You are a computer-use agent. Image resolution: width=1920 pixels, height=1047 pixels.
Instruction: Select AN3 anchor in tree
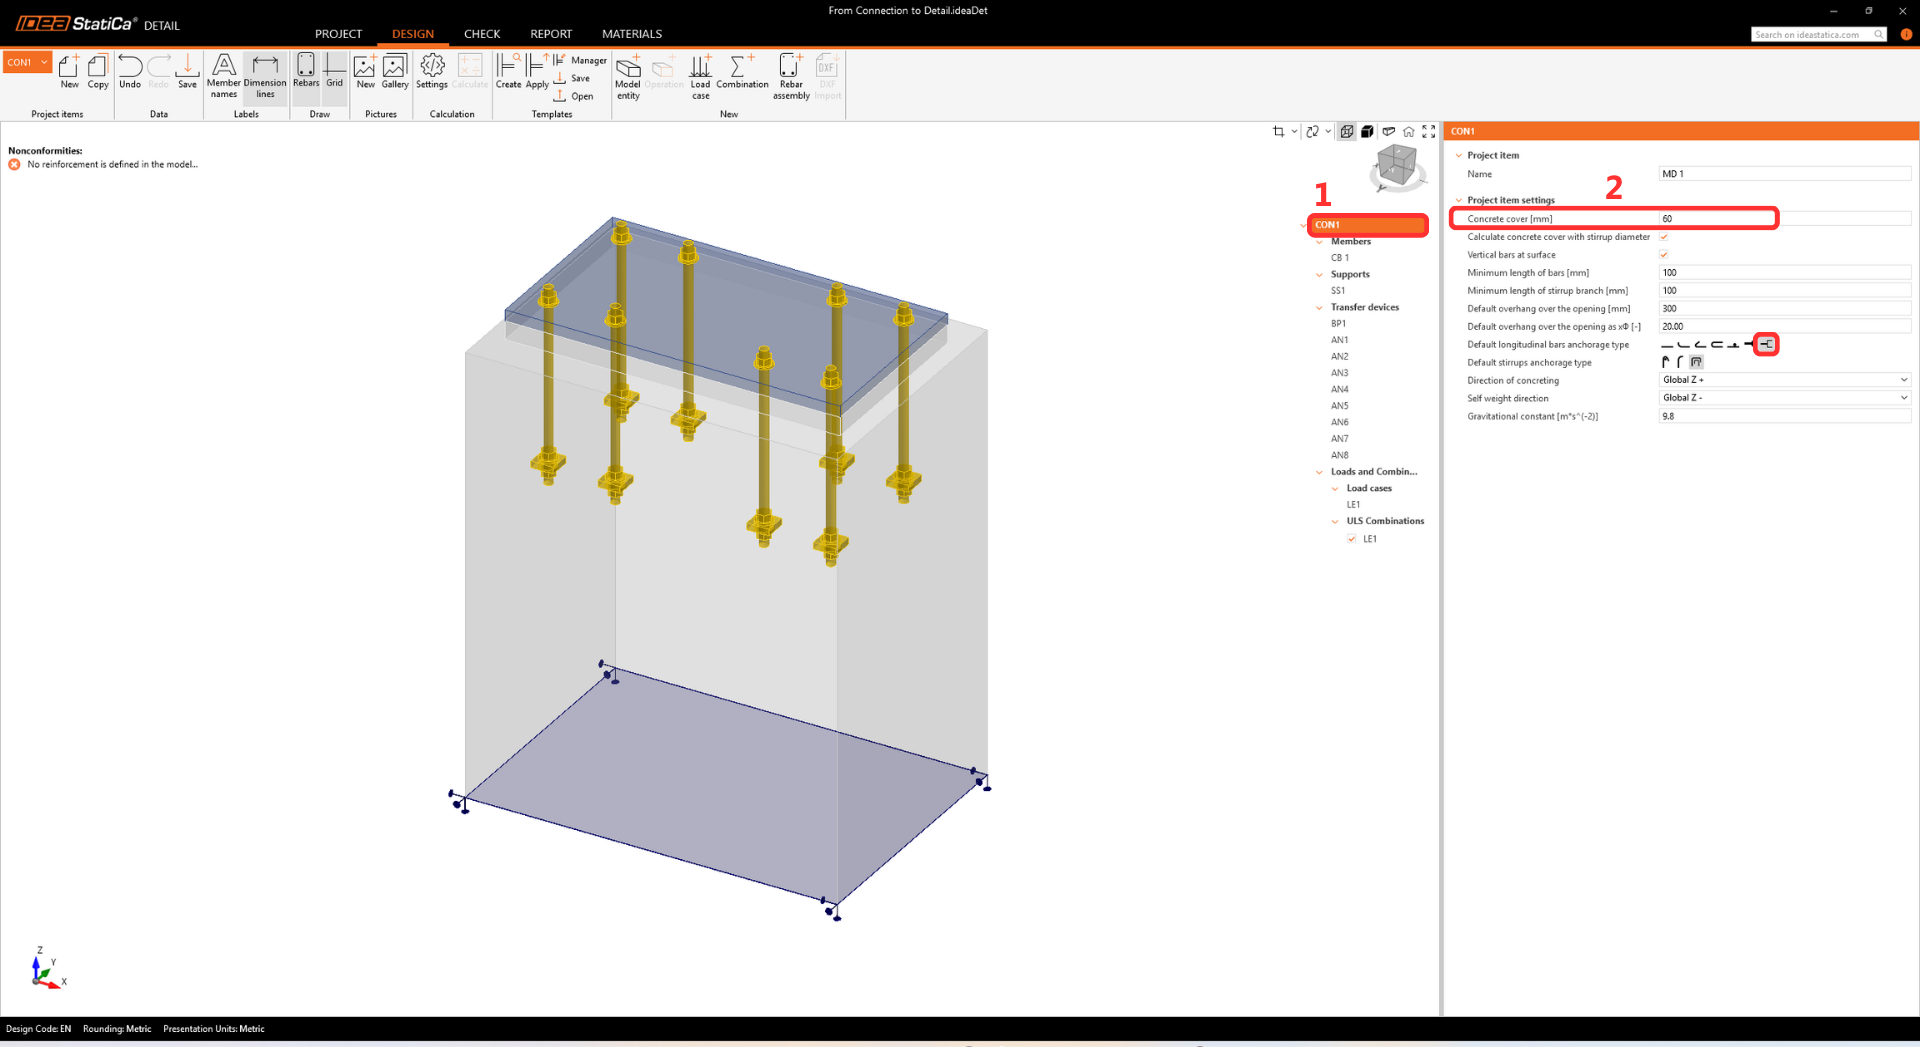1339,373
